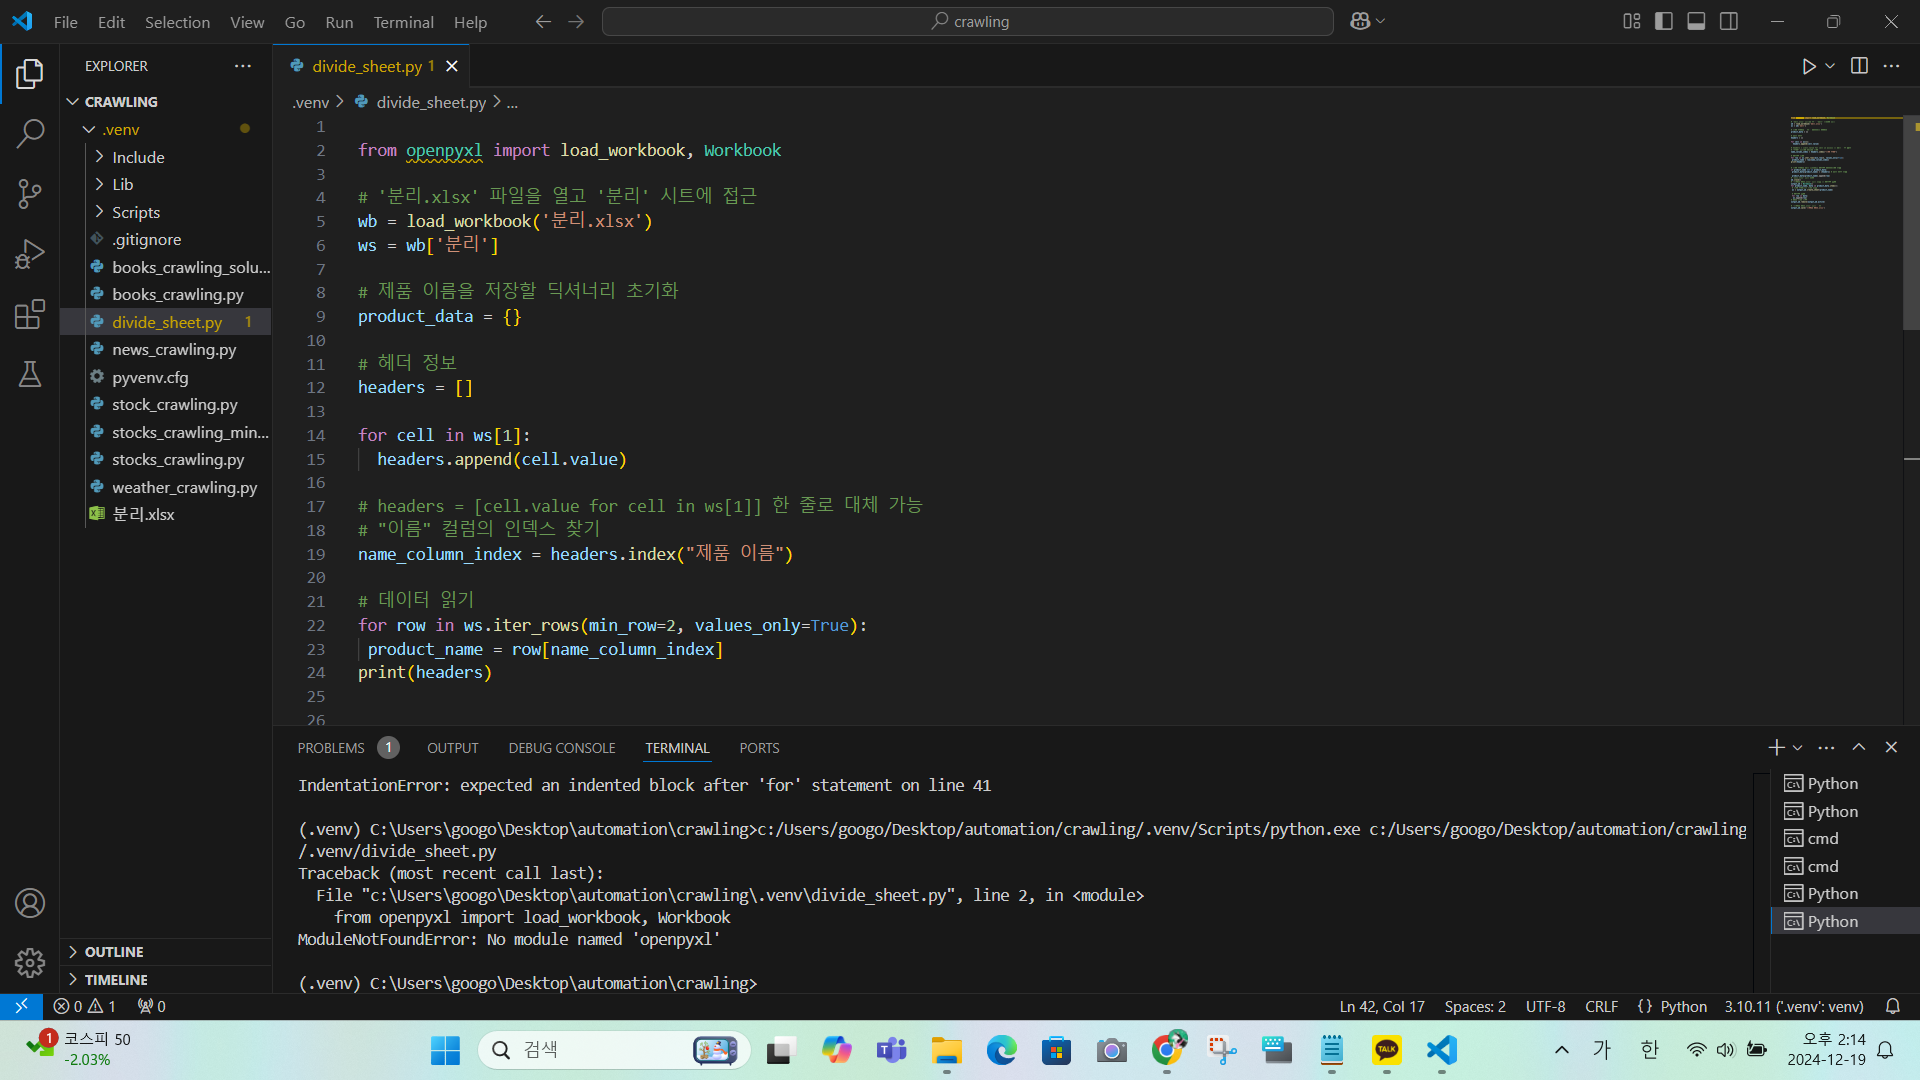This screenshot has height=1080, width=1920.
Task: Create a new terminal with plus icon
Action: pos(1776,747)
